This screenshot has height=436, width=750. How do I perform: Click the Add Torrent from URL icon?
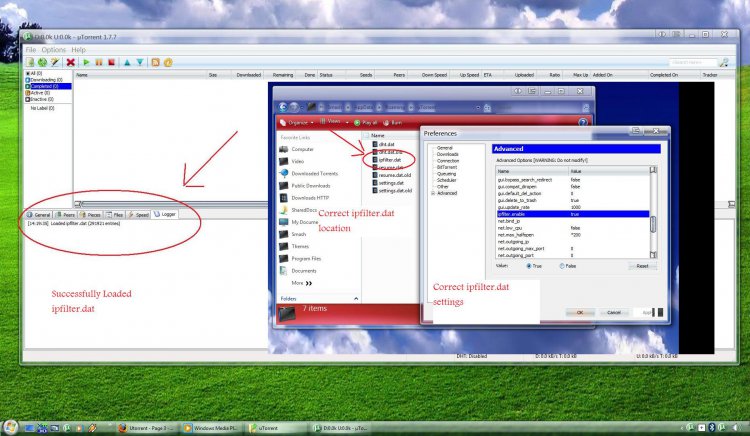tap(43, 62)
